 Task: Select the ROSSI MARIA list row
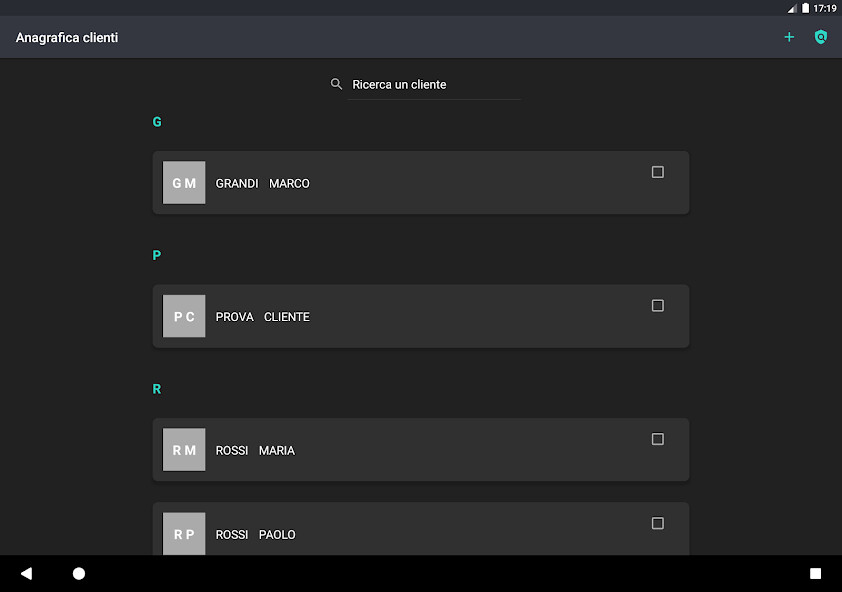(420, 450)
